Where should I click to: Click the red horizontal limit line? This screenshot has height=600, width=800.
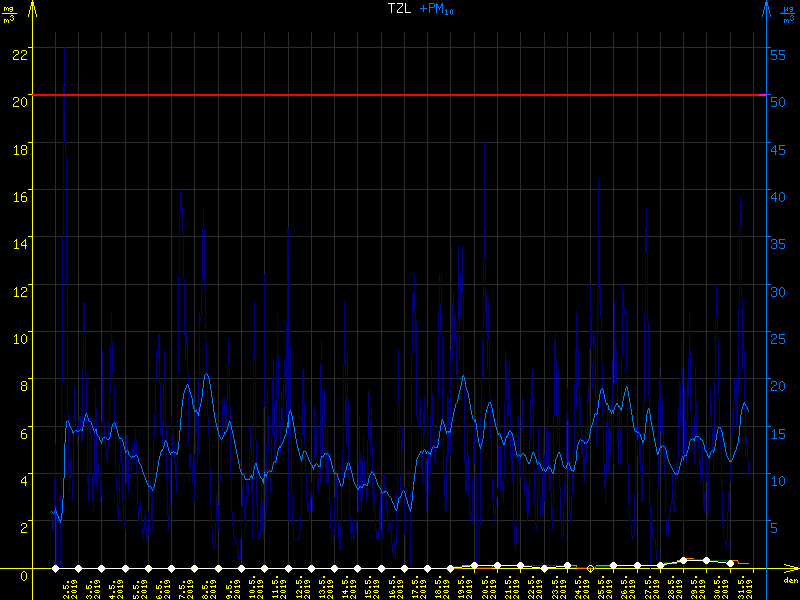click(400, 95)
